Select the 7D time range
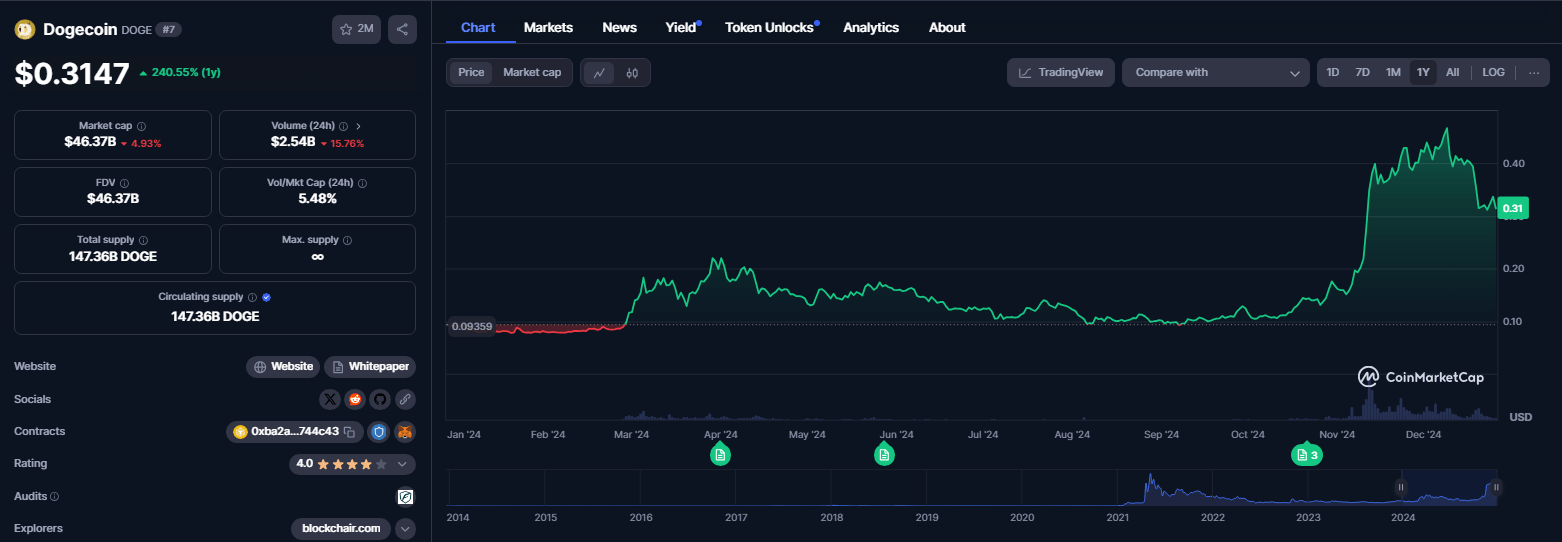This screenshot has height=542, width=1562. (1362, 73)
